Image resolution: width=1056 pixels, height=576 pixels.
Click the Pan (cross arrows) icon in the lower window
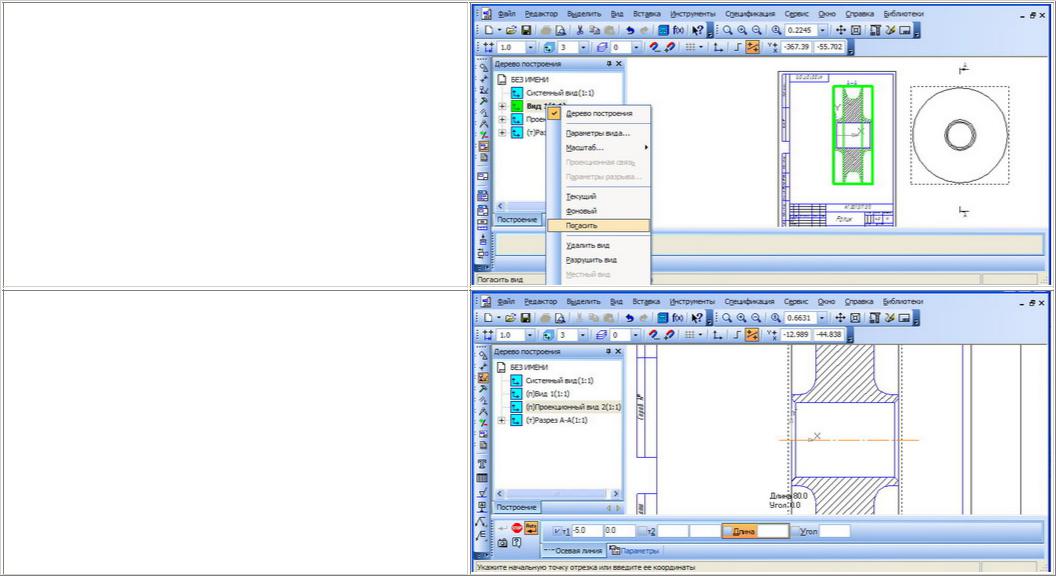(840, 318)
